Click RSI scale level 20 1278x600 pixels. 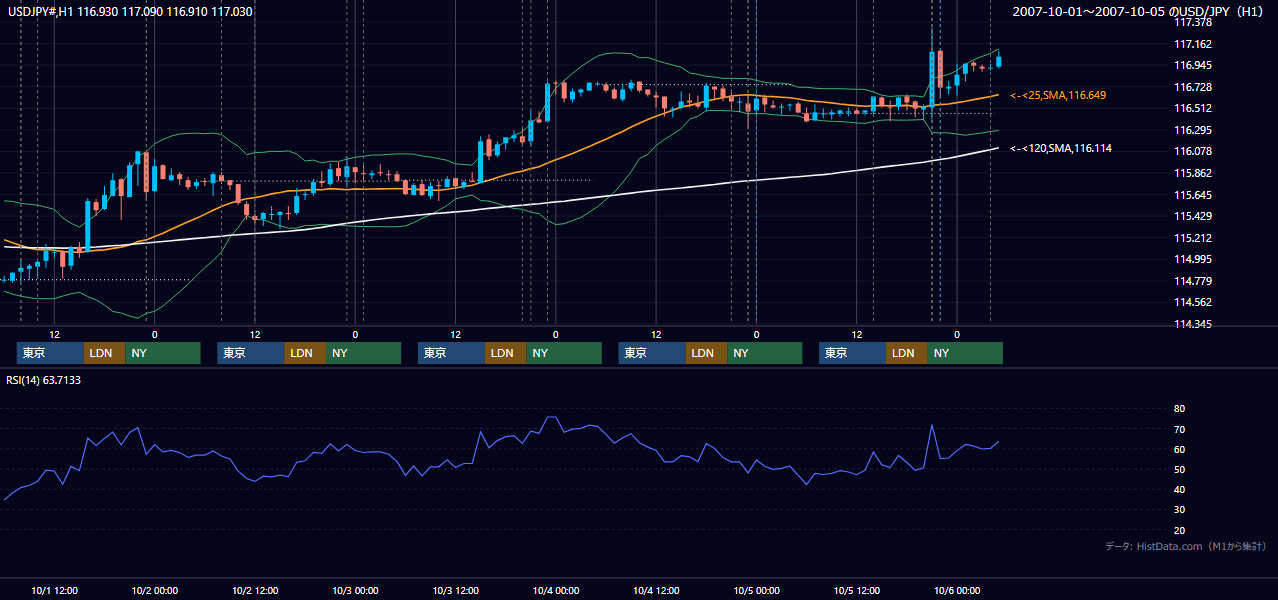coord(1179,530)
